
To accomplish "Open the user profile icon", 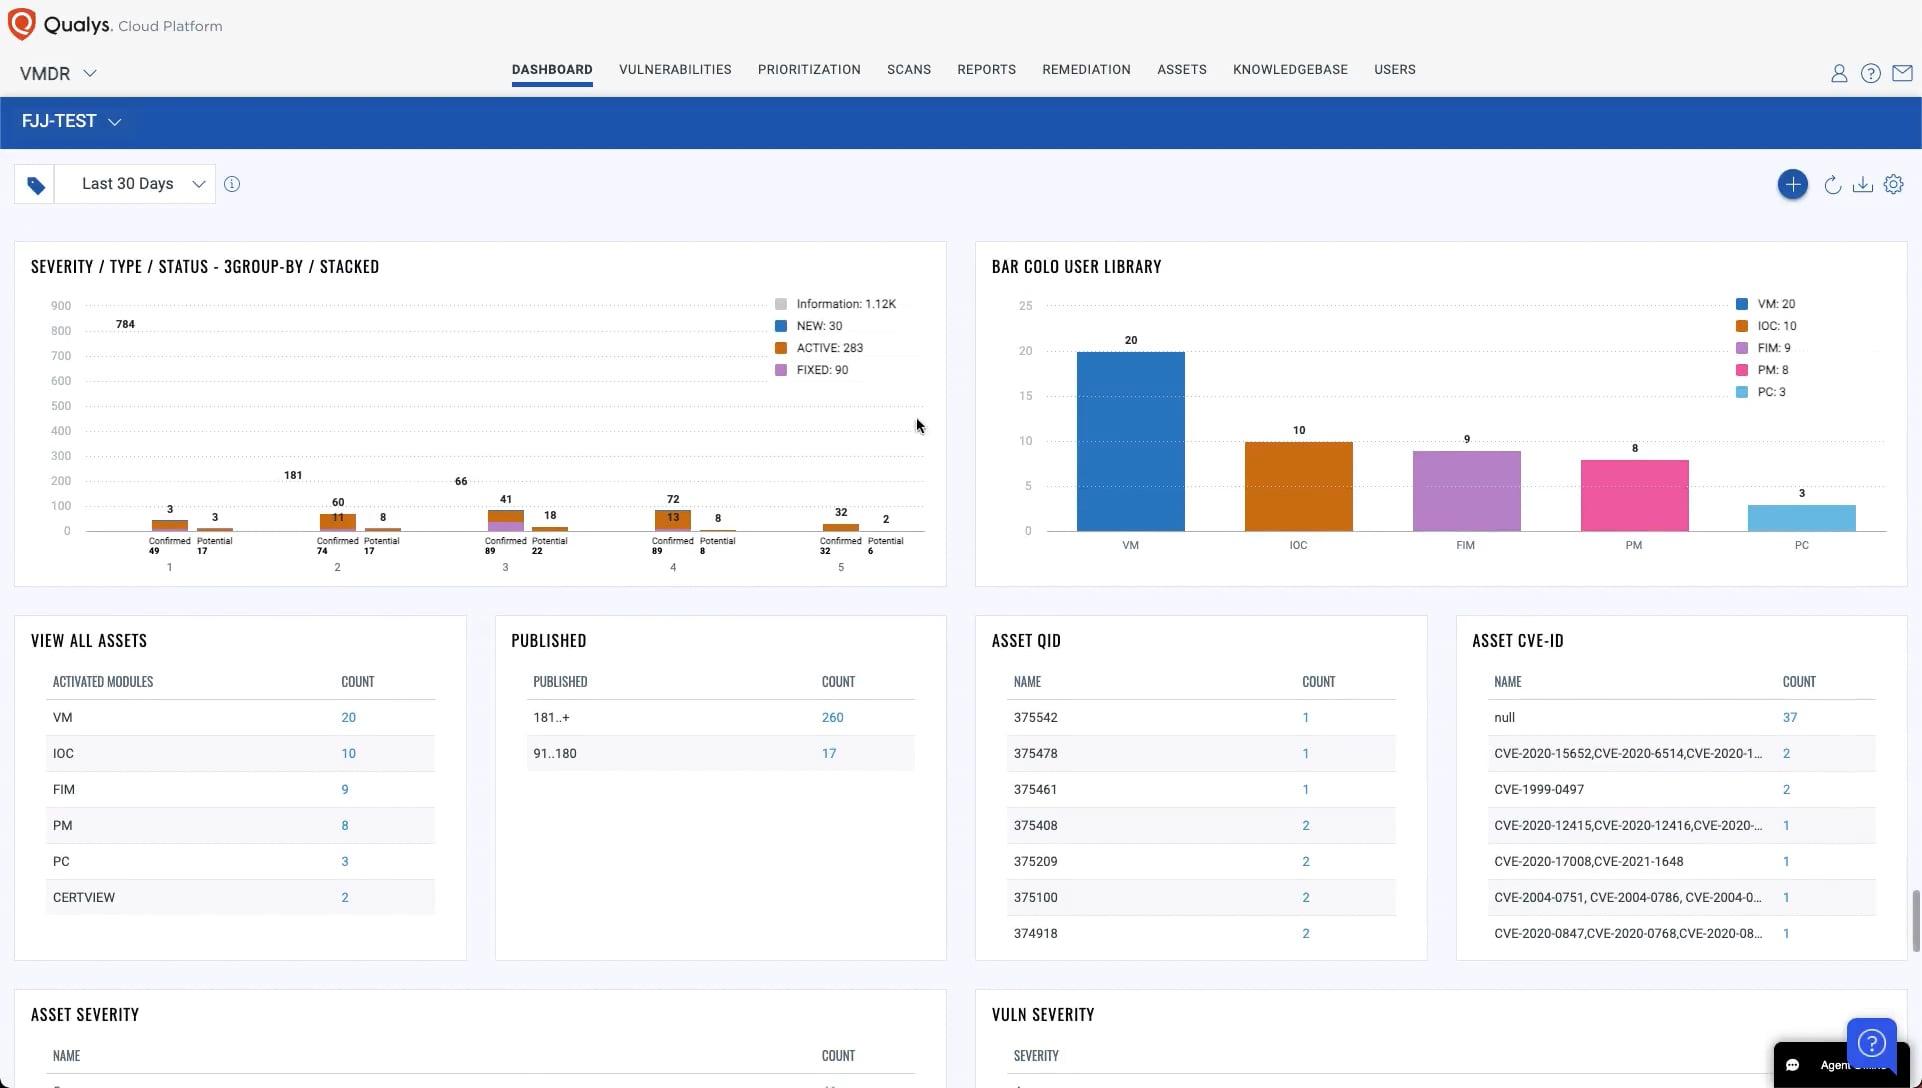I will (1838, 73).
